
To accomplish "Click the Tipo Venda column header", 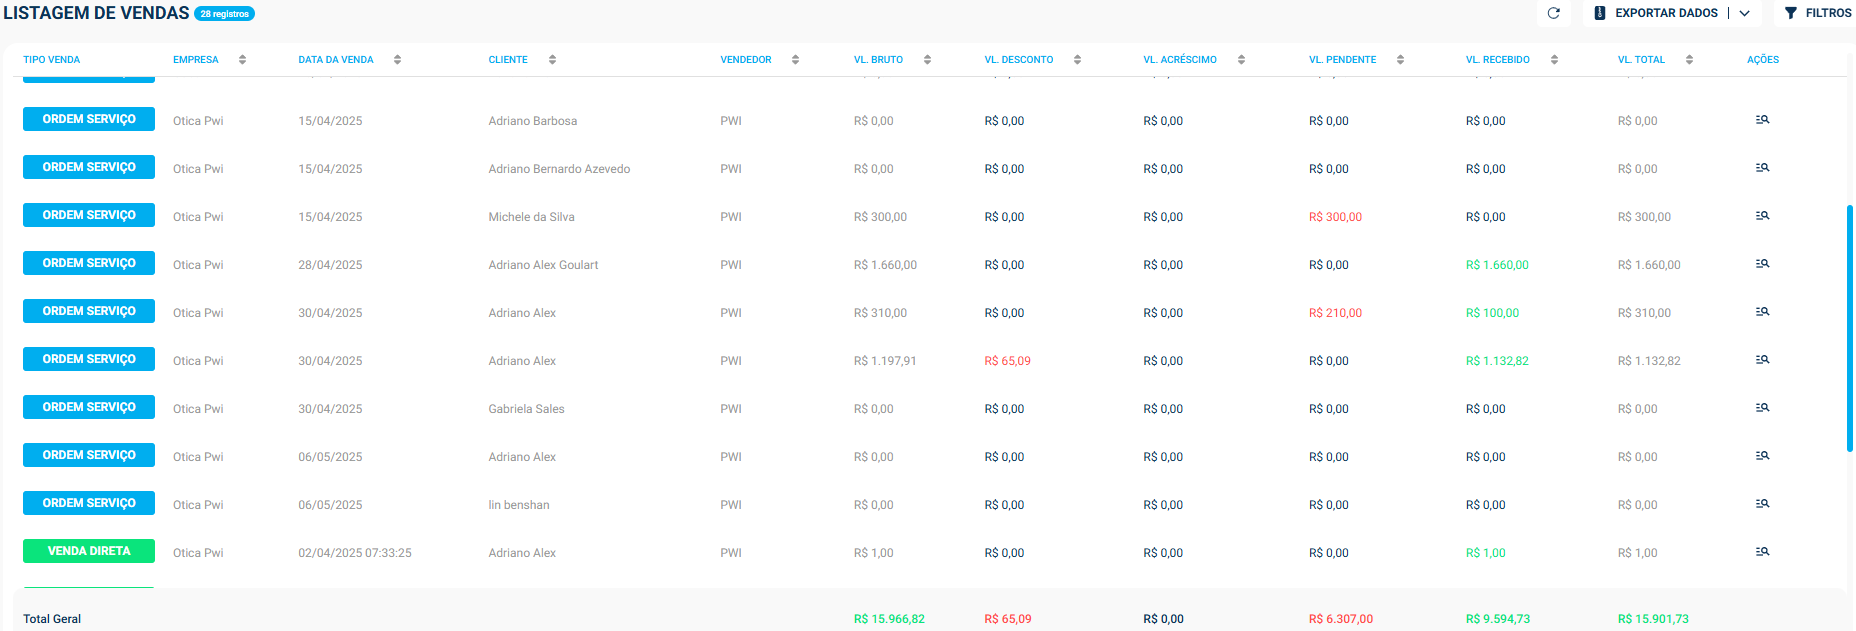I will tap(52, 60).
